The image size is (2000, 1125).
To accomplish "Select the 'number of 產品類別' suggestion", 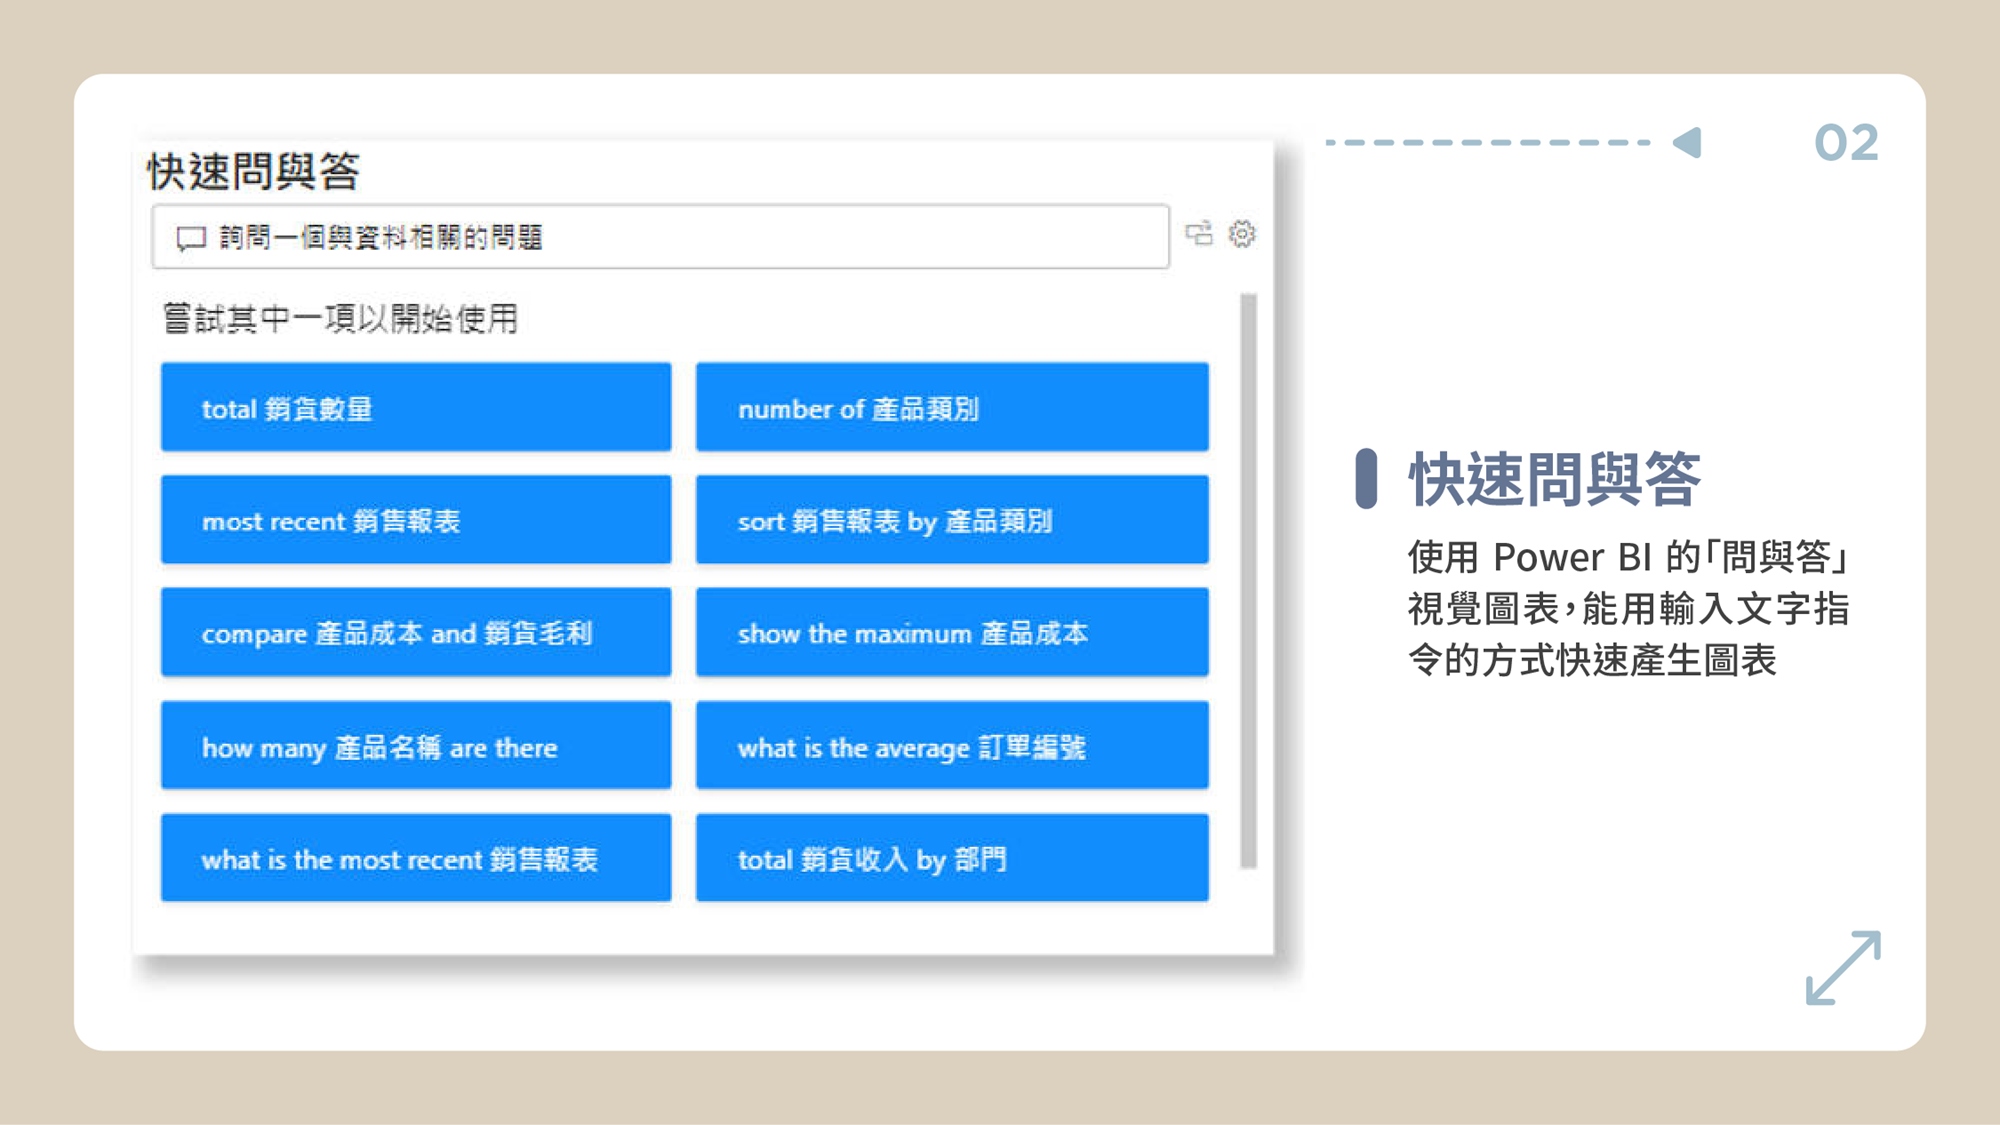I will pyautogui.click(x=952, y=408).
